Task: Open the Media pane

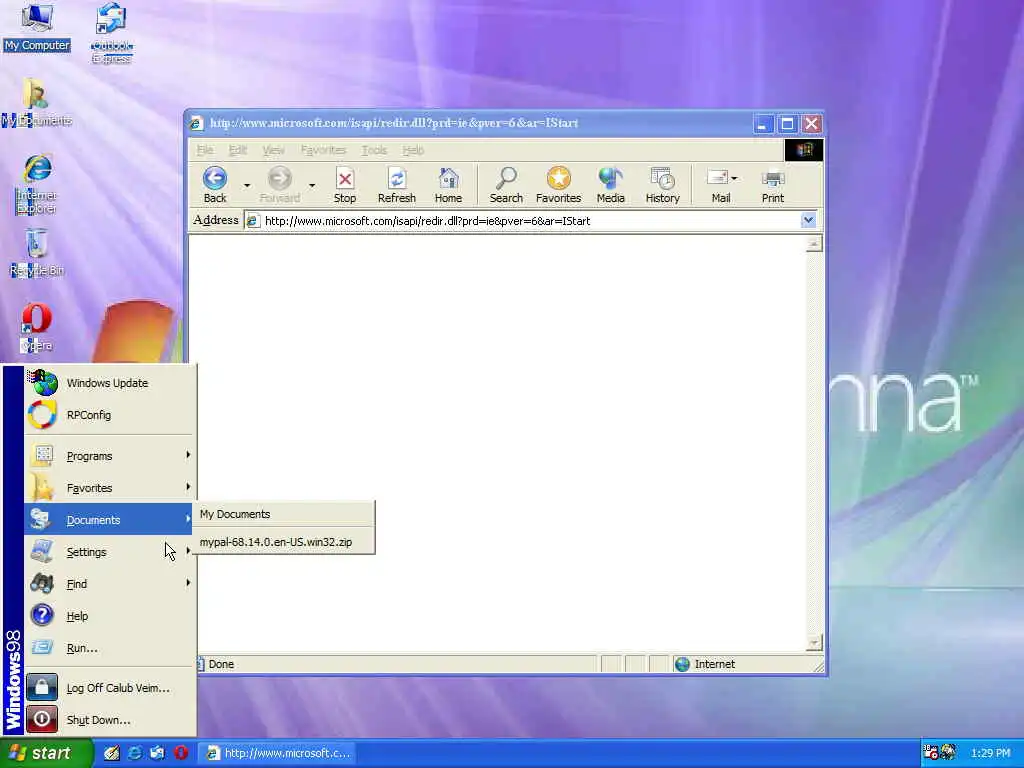Action: [x=611, y=185]
